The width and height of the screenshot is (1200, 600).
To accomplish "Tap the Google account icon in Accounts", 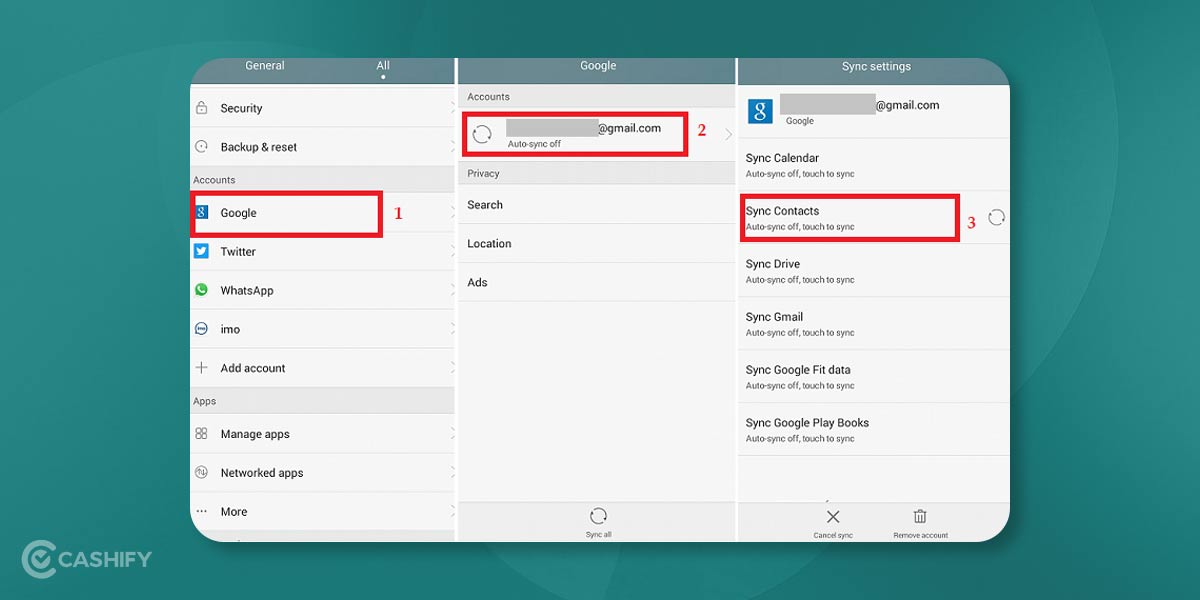I will point(201,213).
